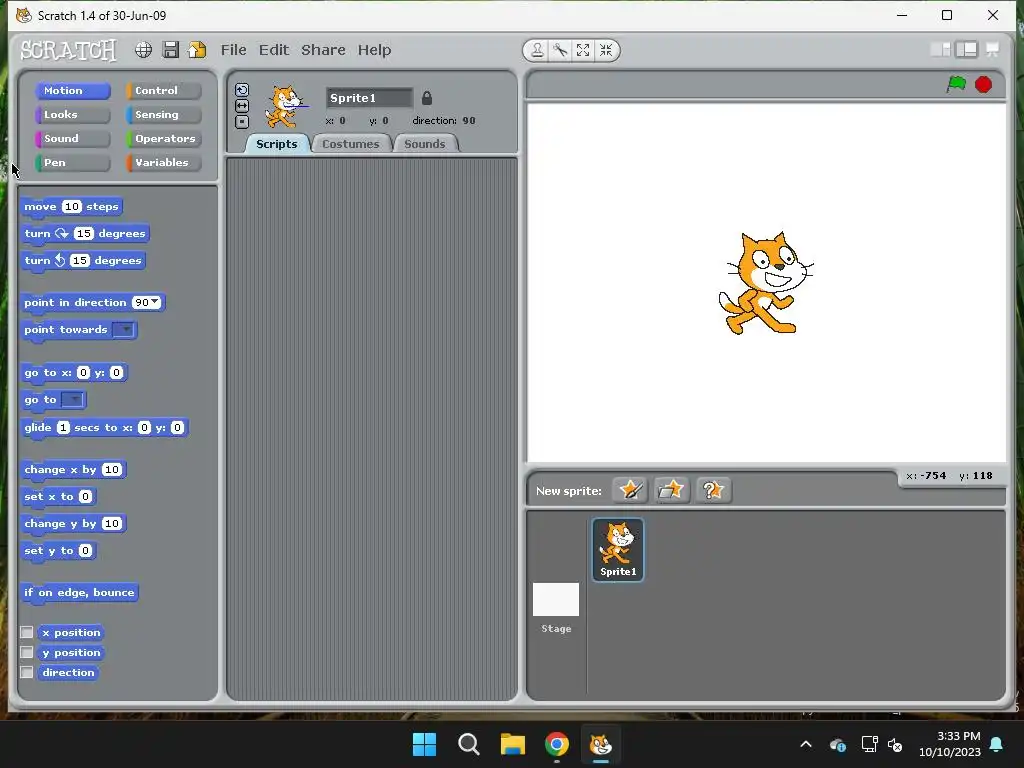Click the move 10 steps block
1024x768 pixels.
tap(72, 206)
